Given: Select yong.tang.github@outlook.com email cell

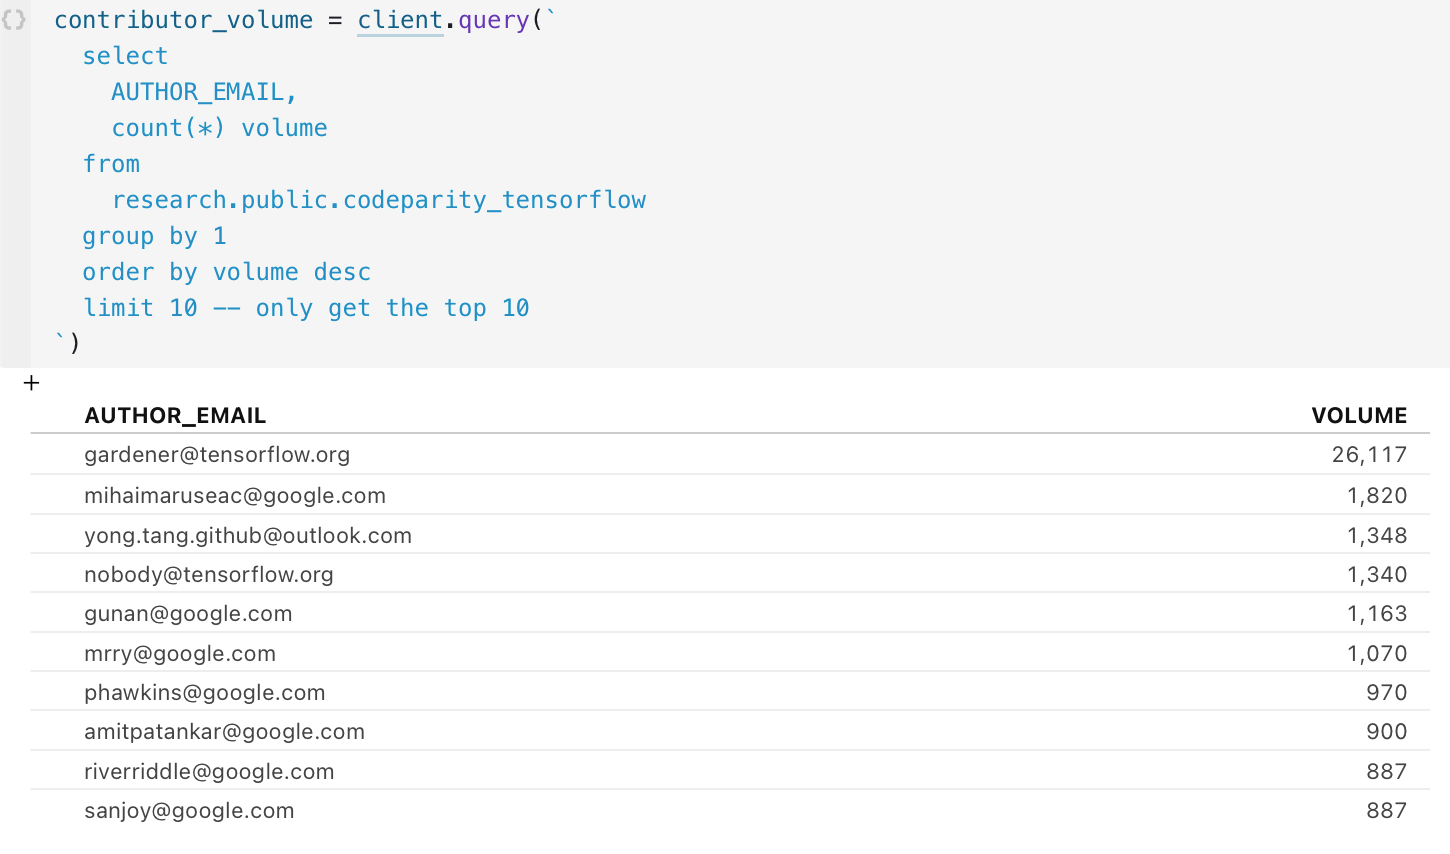Looking at the screenshot, I should [x=248, y=535].
